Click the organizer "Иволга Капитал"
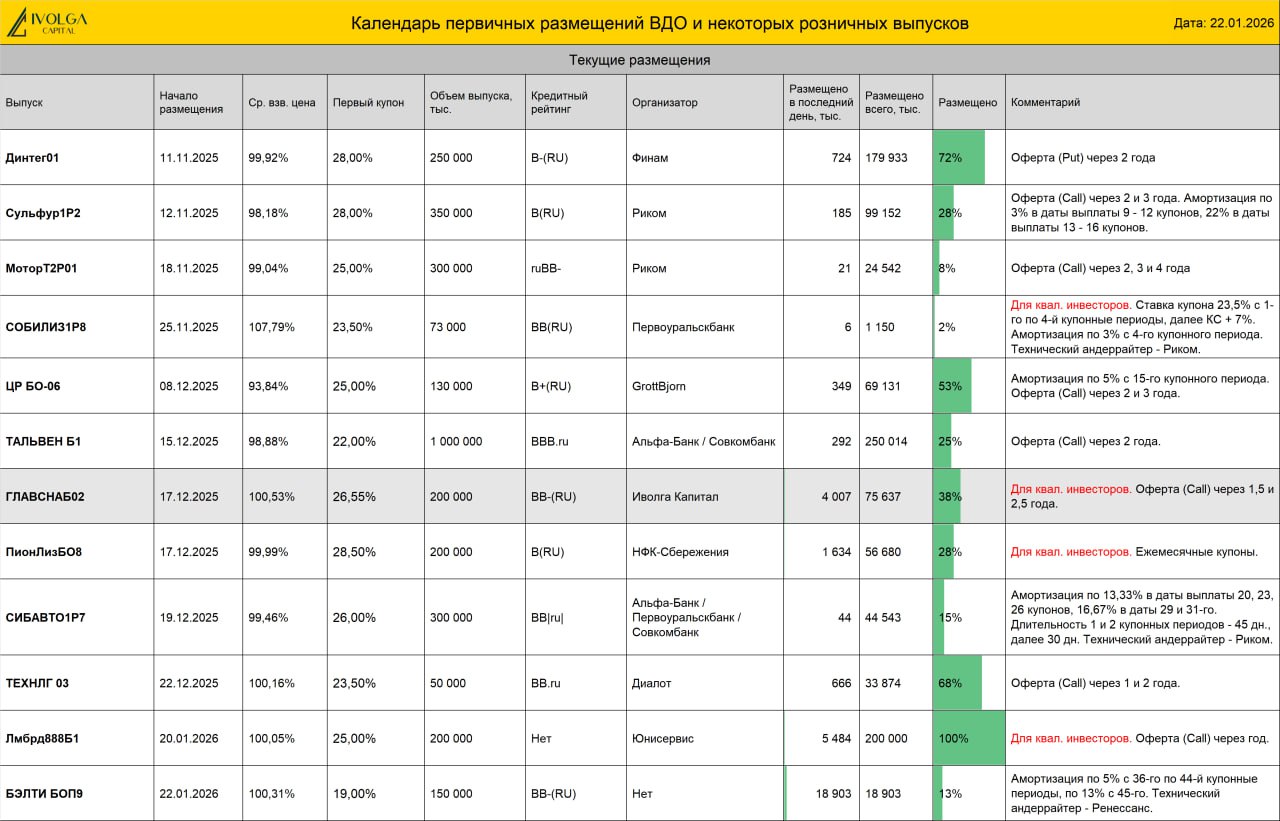1280x821 pixels. click(x=675, y=497)
